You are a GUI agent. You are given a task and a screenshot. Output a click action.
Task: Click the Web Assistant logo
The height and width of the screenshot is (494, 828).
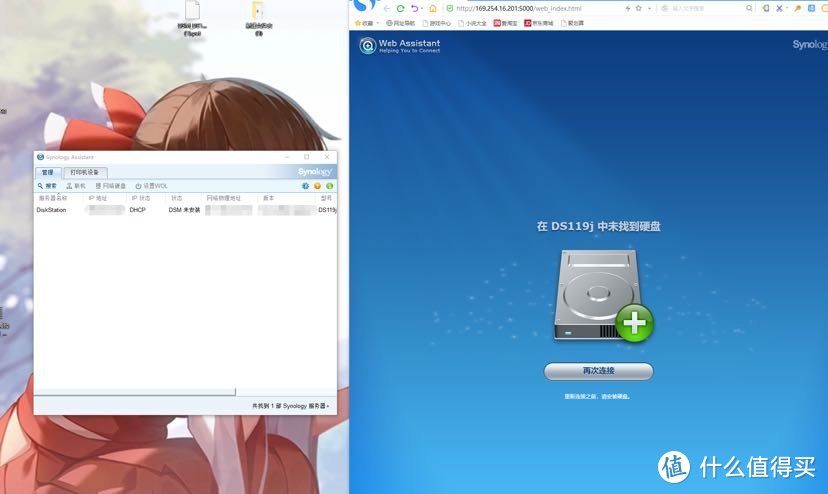pyautogui.click(x=400, y=45)
